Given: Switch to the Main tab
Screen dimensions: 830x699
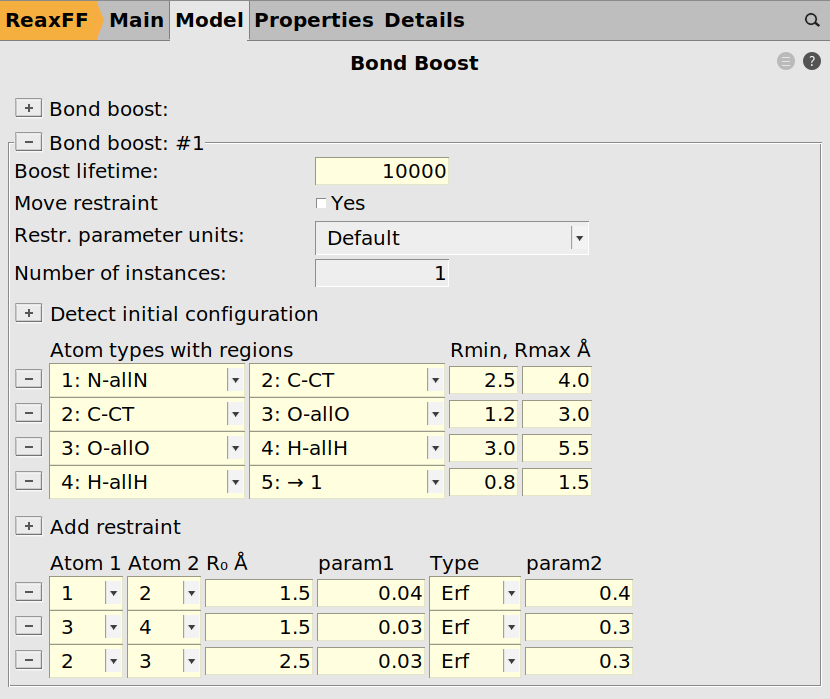Looking at the screenshot, I should [x=137, y=20].
